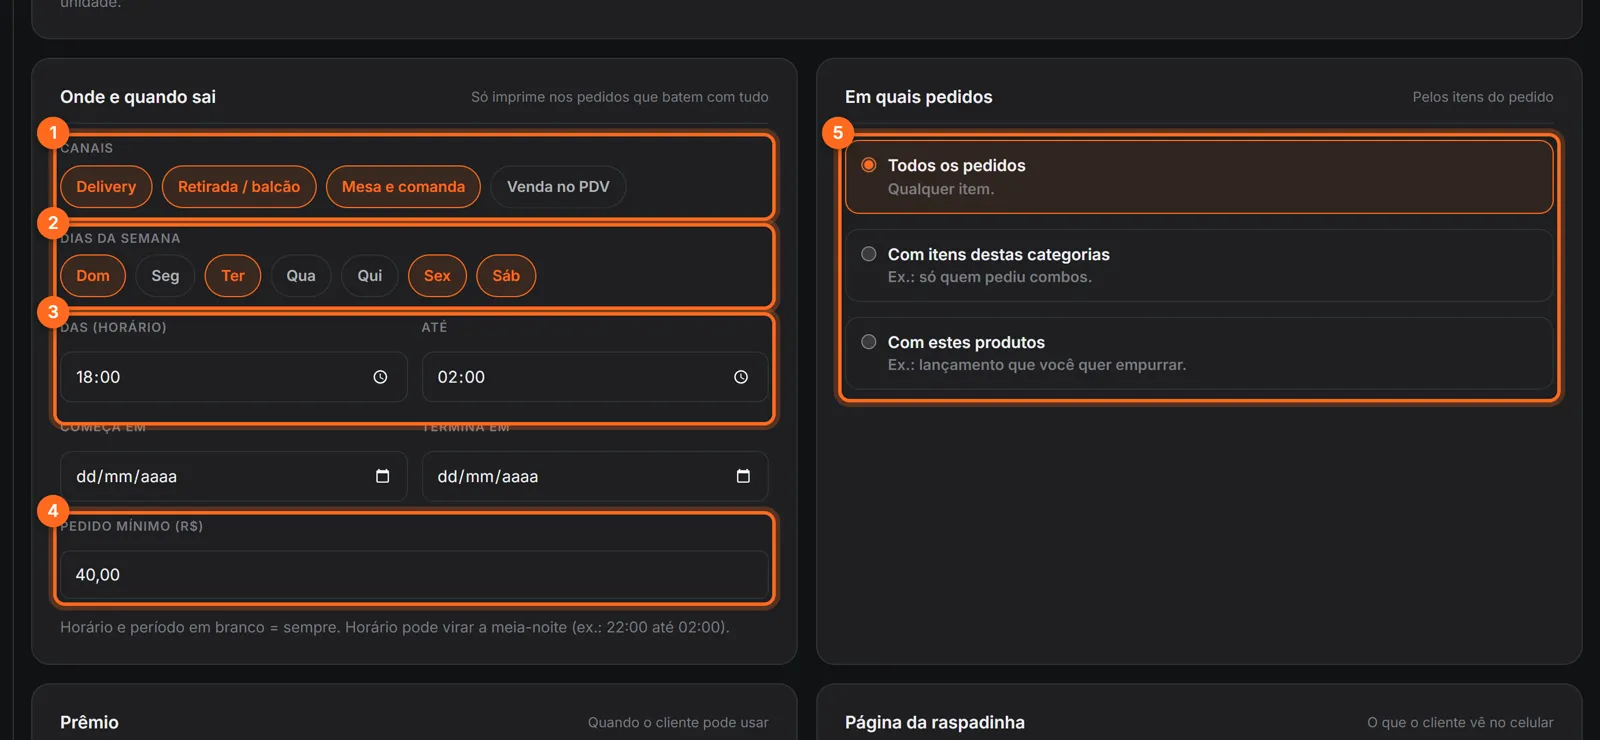Toggle the Ter weekday chip

(x=233, y=276)
